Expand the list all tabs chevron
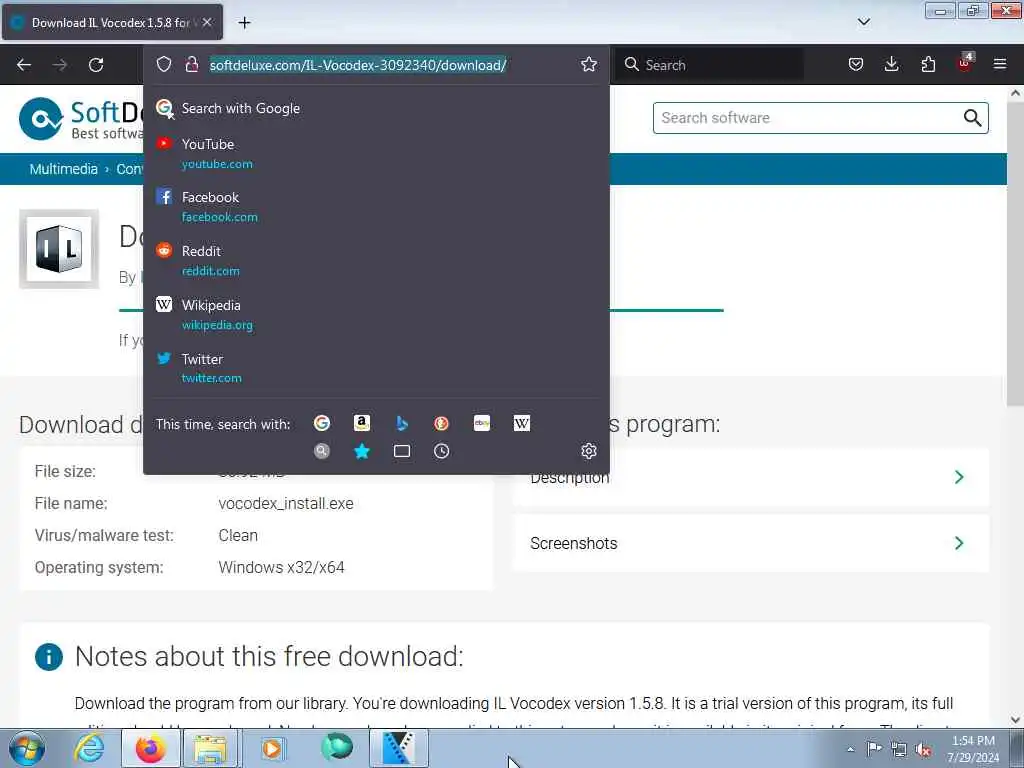Image resolution: width=1024 pixels, height=768 pixels. pyautogui.click(x=863, y=22)
